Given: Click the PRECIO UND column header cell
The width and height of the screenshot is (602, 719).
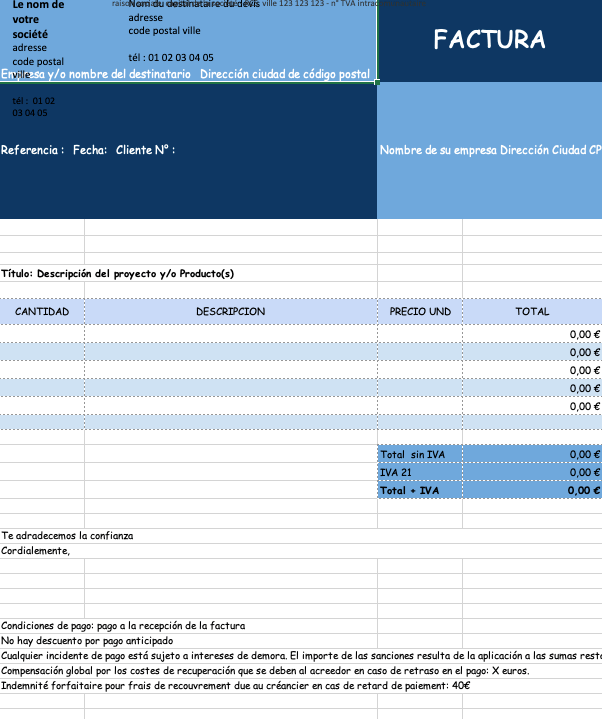Looking at the screenshot, I should pyautogui.click(x=420, y=312).
